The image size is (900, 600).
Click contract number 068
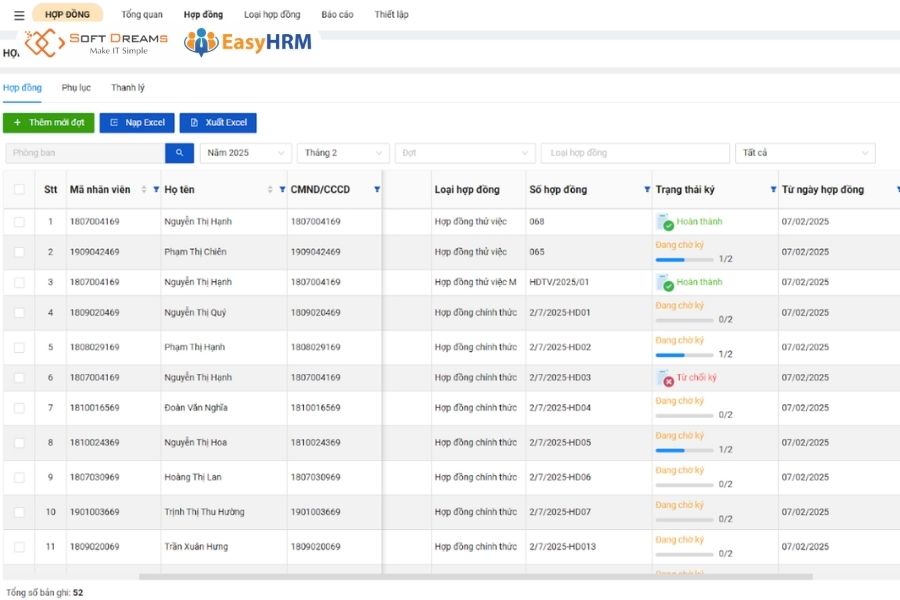pyautogui.click(x=537, y=222)
